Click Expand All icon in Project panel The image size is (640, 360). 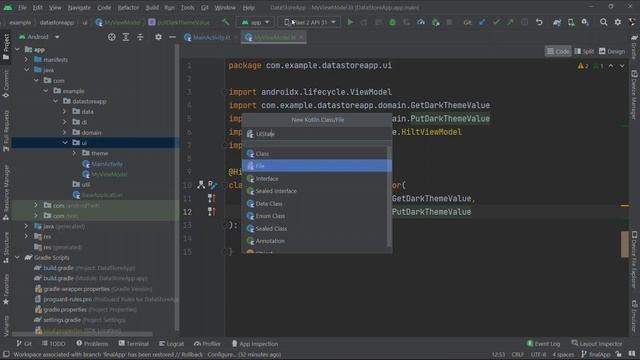(126, 37)
